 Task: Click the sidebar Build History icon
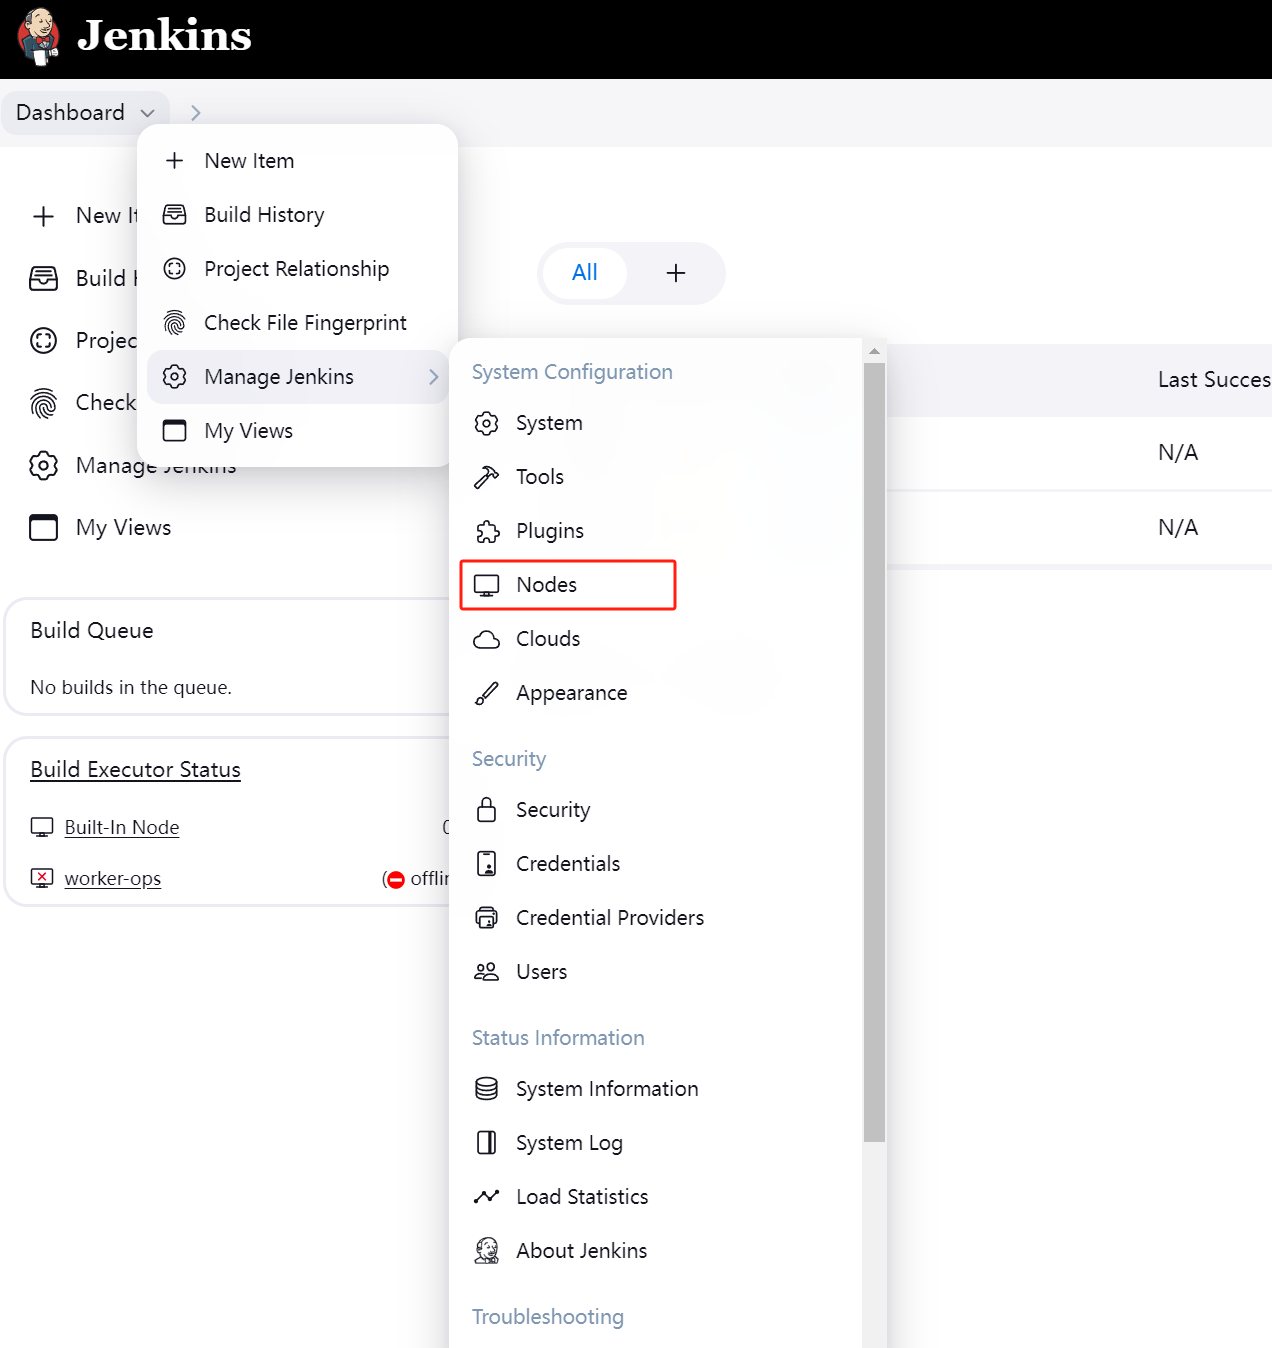point(43,278)
